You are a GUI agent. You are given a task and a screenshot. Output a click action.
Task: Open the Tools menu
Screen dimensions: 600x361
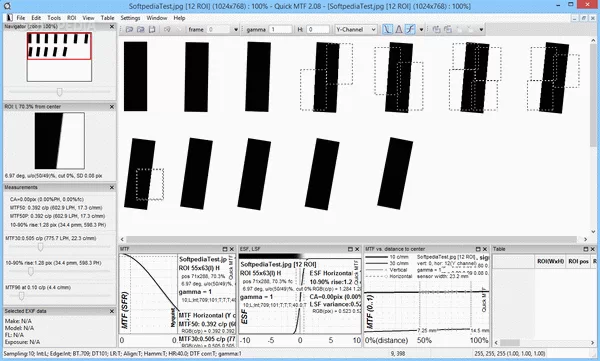tap(54, 18)
